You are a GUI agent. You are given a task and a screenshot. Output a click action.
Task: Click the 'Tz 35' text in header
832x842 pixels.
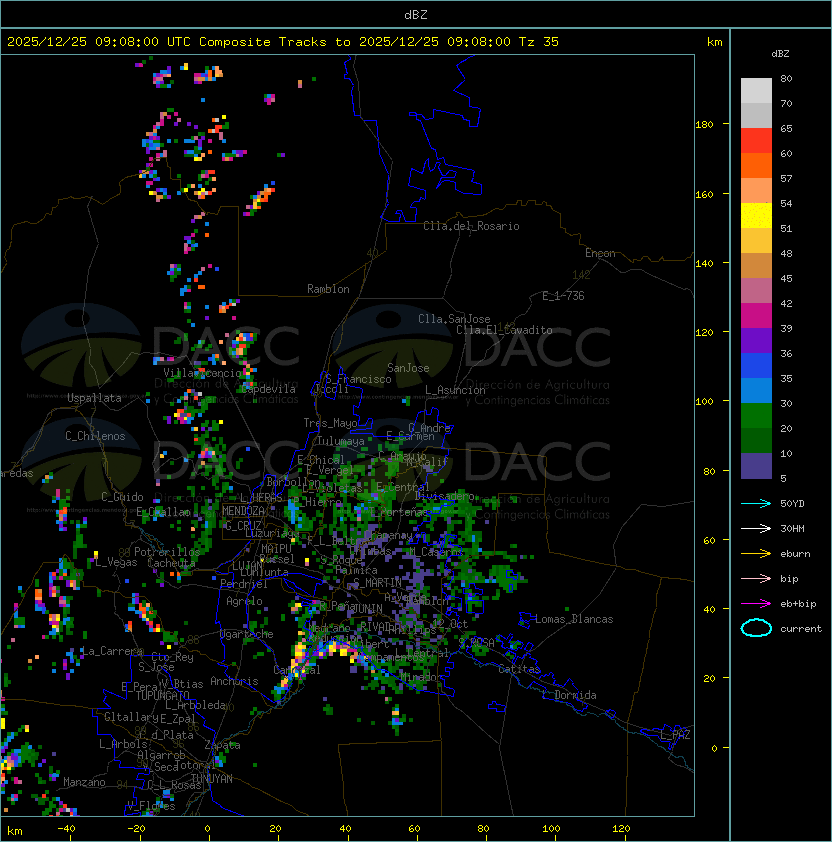click(x=539, y=42)
